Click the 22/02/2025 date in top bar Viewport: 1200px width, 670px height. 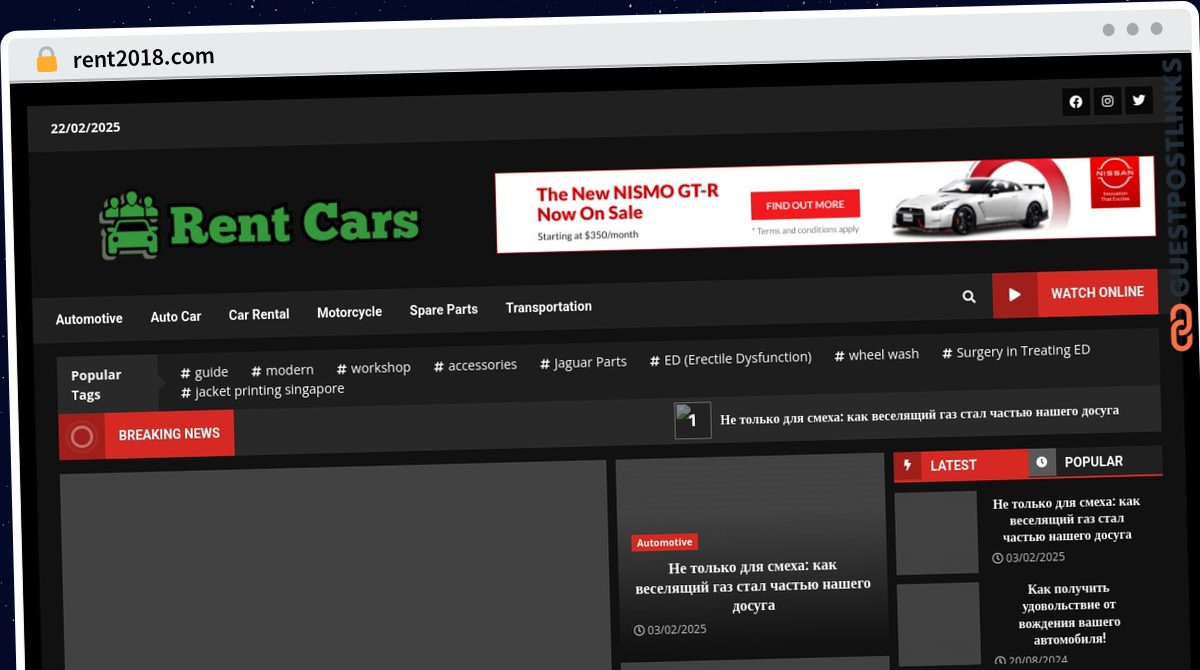click(x=85, y=128)
